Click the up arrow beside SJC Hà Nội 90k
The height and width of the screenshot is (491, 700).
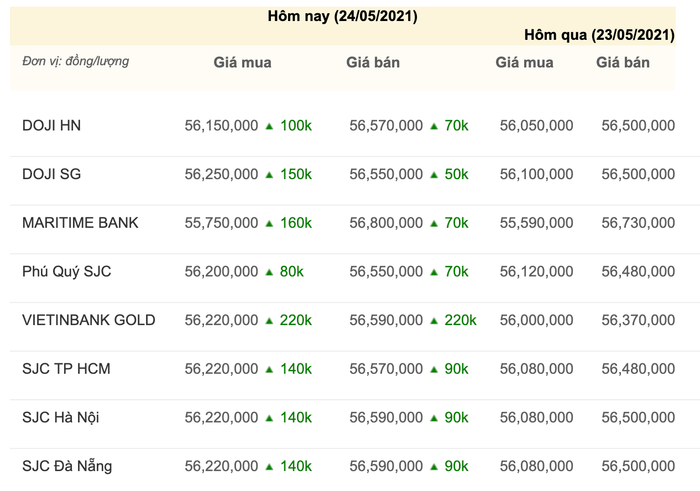coord(433,418)
